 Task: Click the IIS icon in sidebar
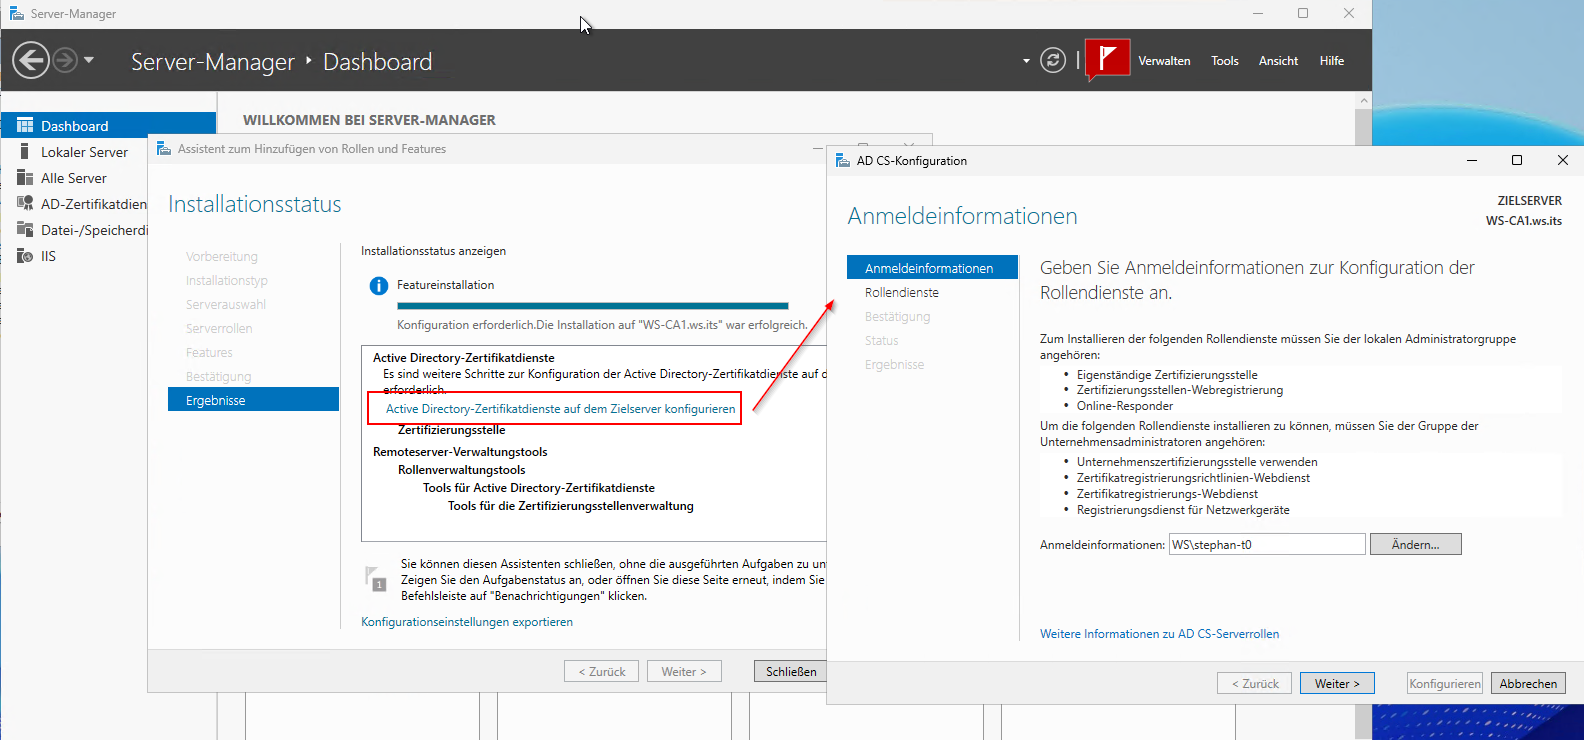[x=25, y=256]
